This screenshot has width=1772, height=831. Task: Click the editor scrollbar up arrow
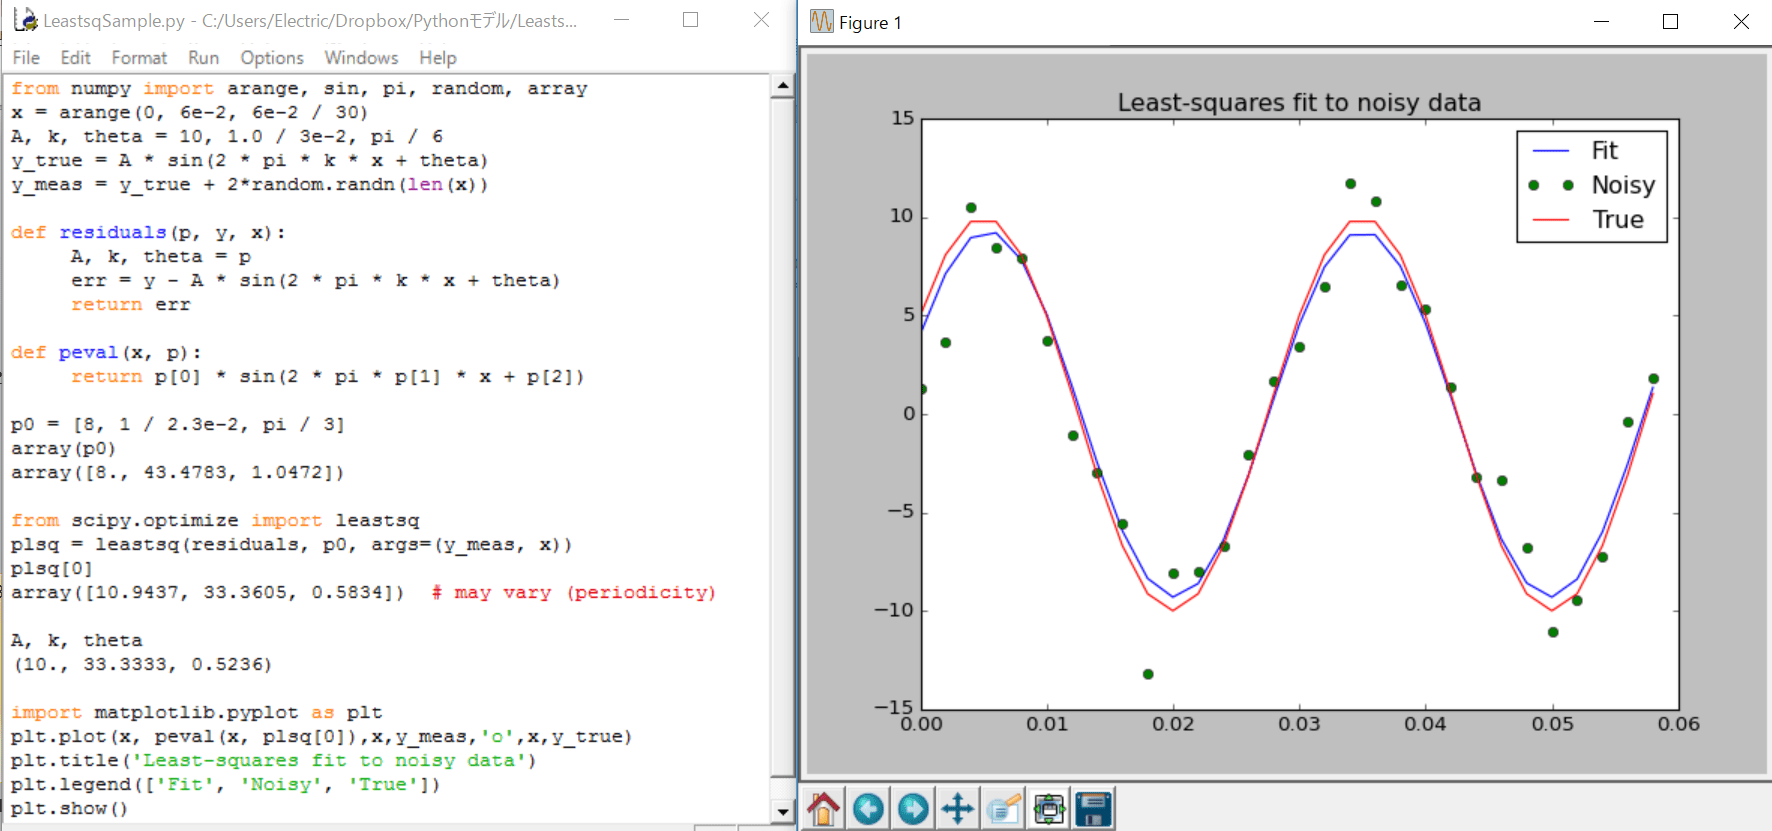pyautogui.click(x=783, y=86)
